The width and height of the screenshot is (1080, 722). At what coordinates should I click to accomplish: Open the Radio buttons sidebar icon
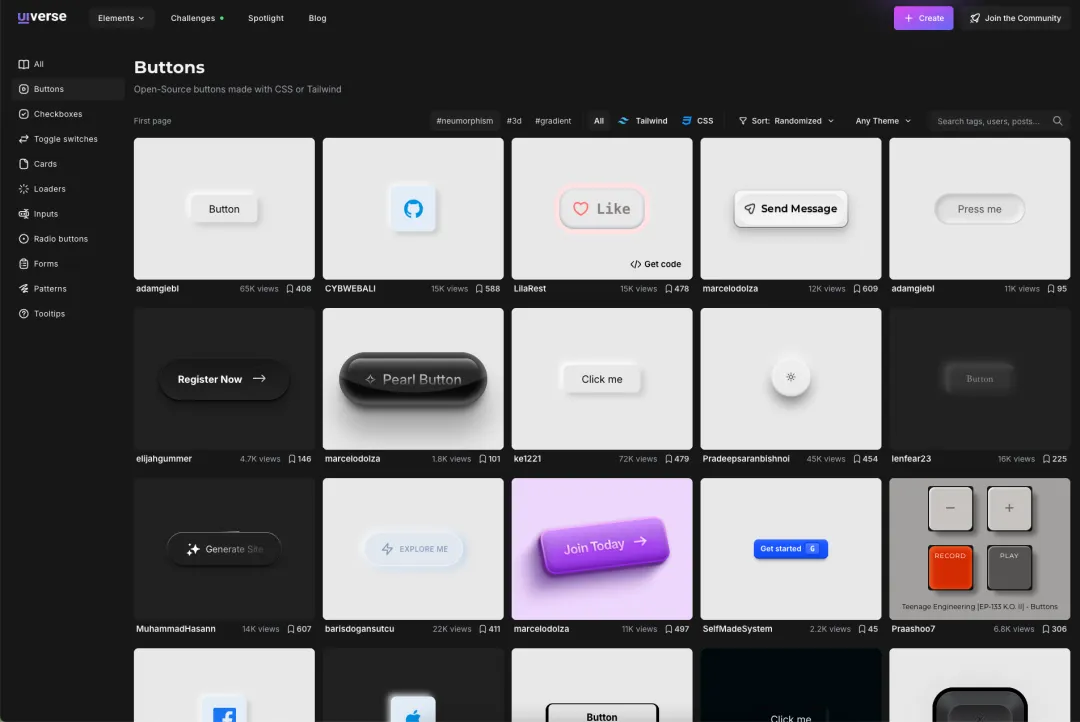tap(23, 238)
